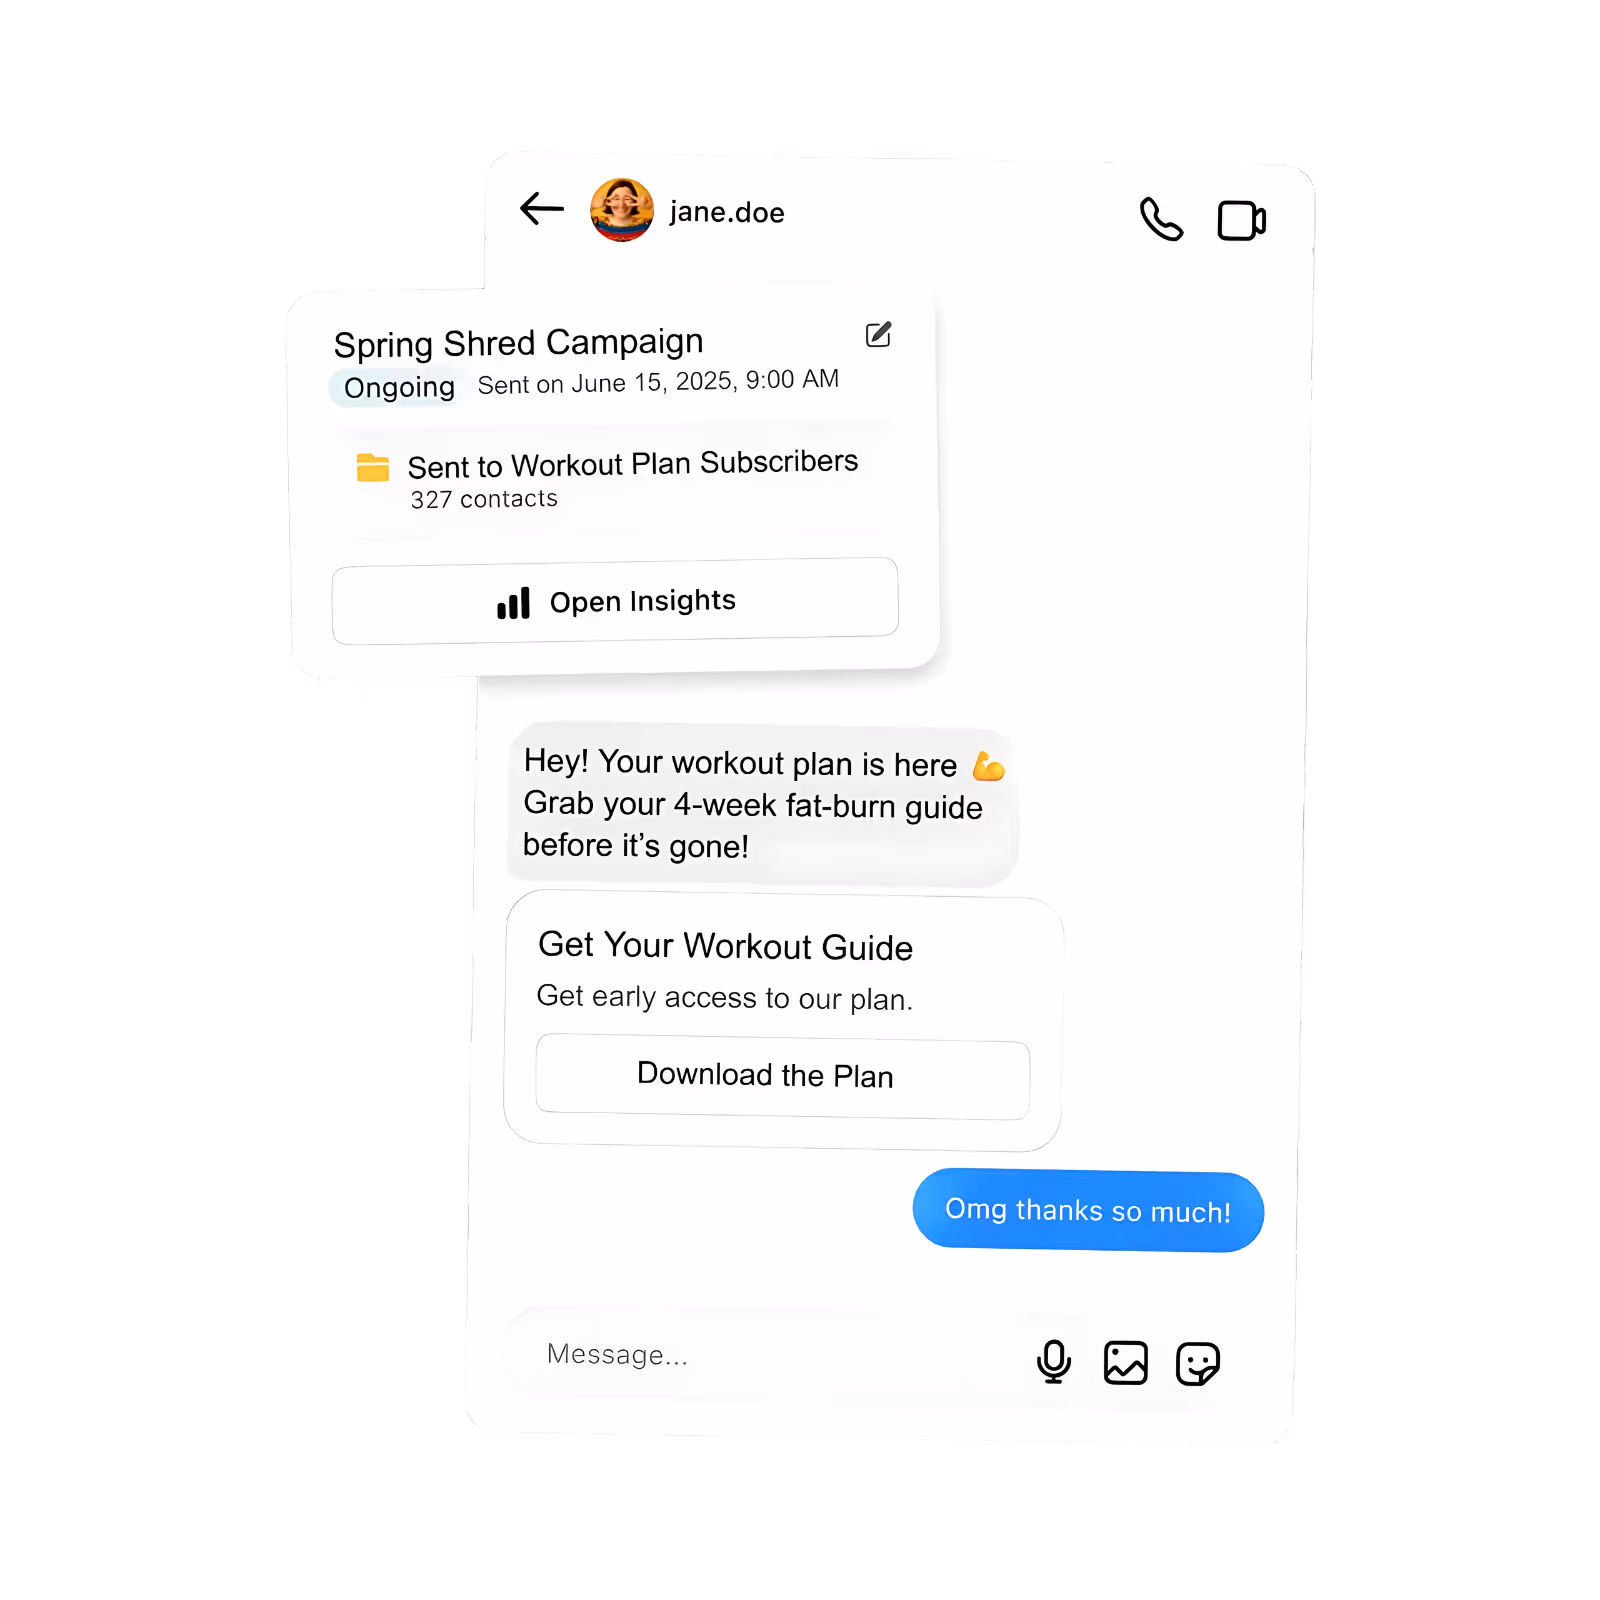Screen dimensions: 1600x1600
Task: Click the 'Get Your Workout Guide' card title
Action: coord(725,946)
